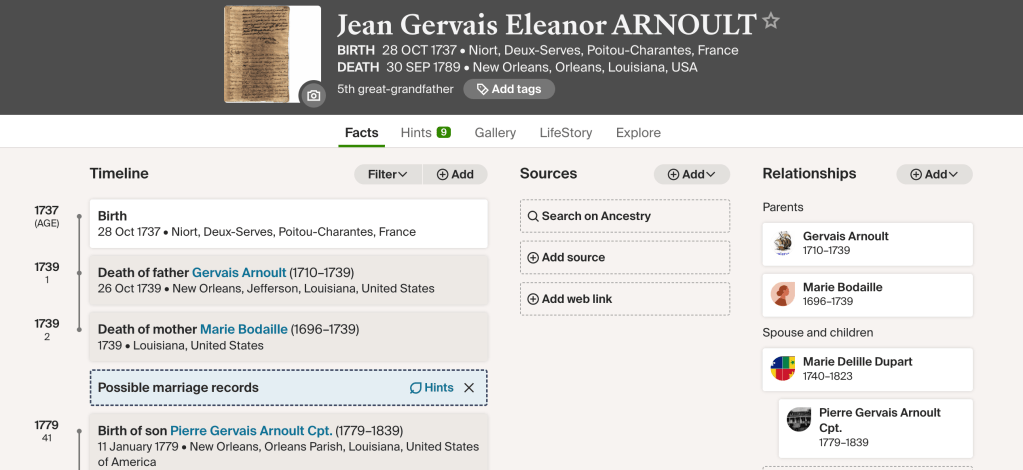Click the Hints icon in marriage records
Viewport: 1023px width, 470px height.
tap(416, 388)
